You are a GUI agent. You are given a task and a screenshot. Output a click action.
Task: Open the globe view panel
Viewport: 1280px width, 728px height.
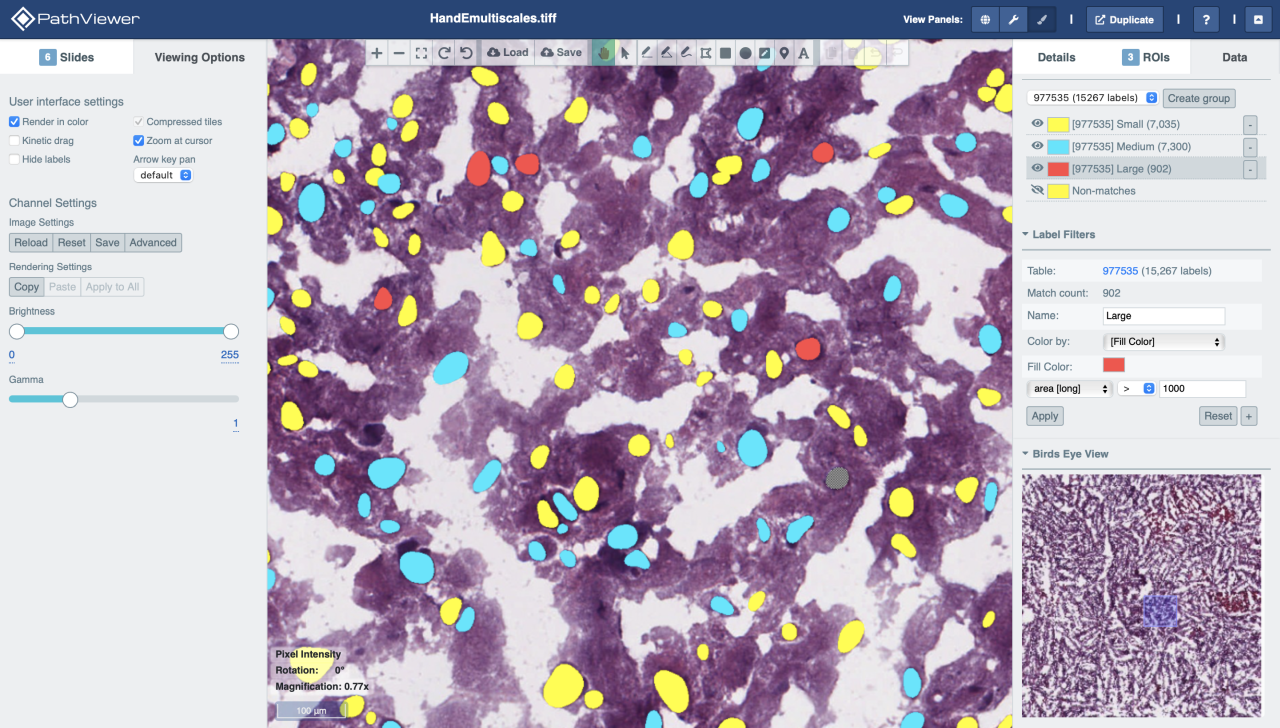(x=985, y=19)
